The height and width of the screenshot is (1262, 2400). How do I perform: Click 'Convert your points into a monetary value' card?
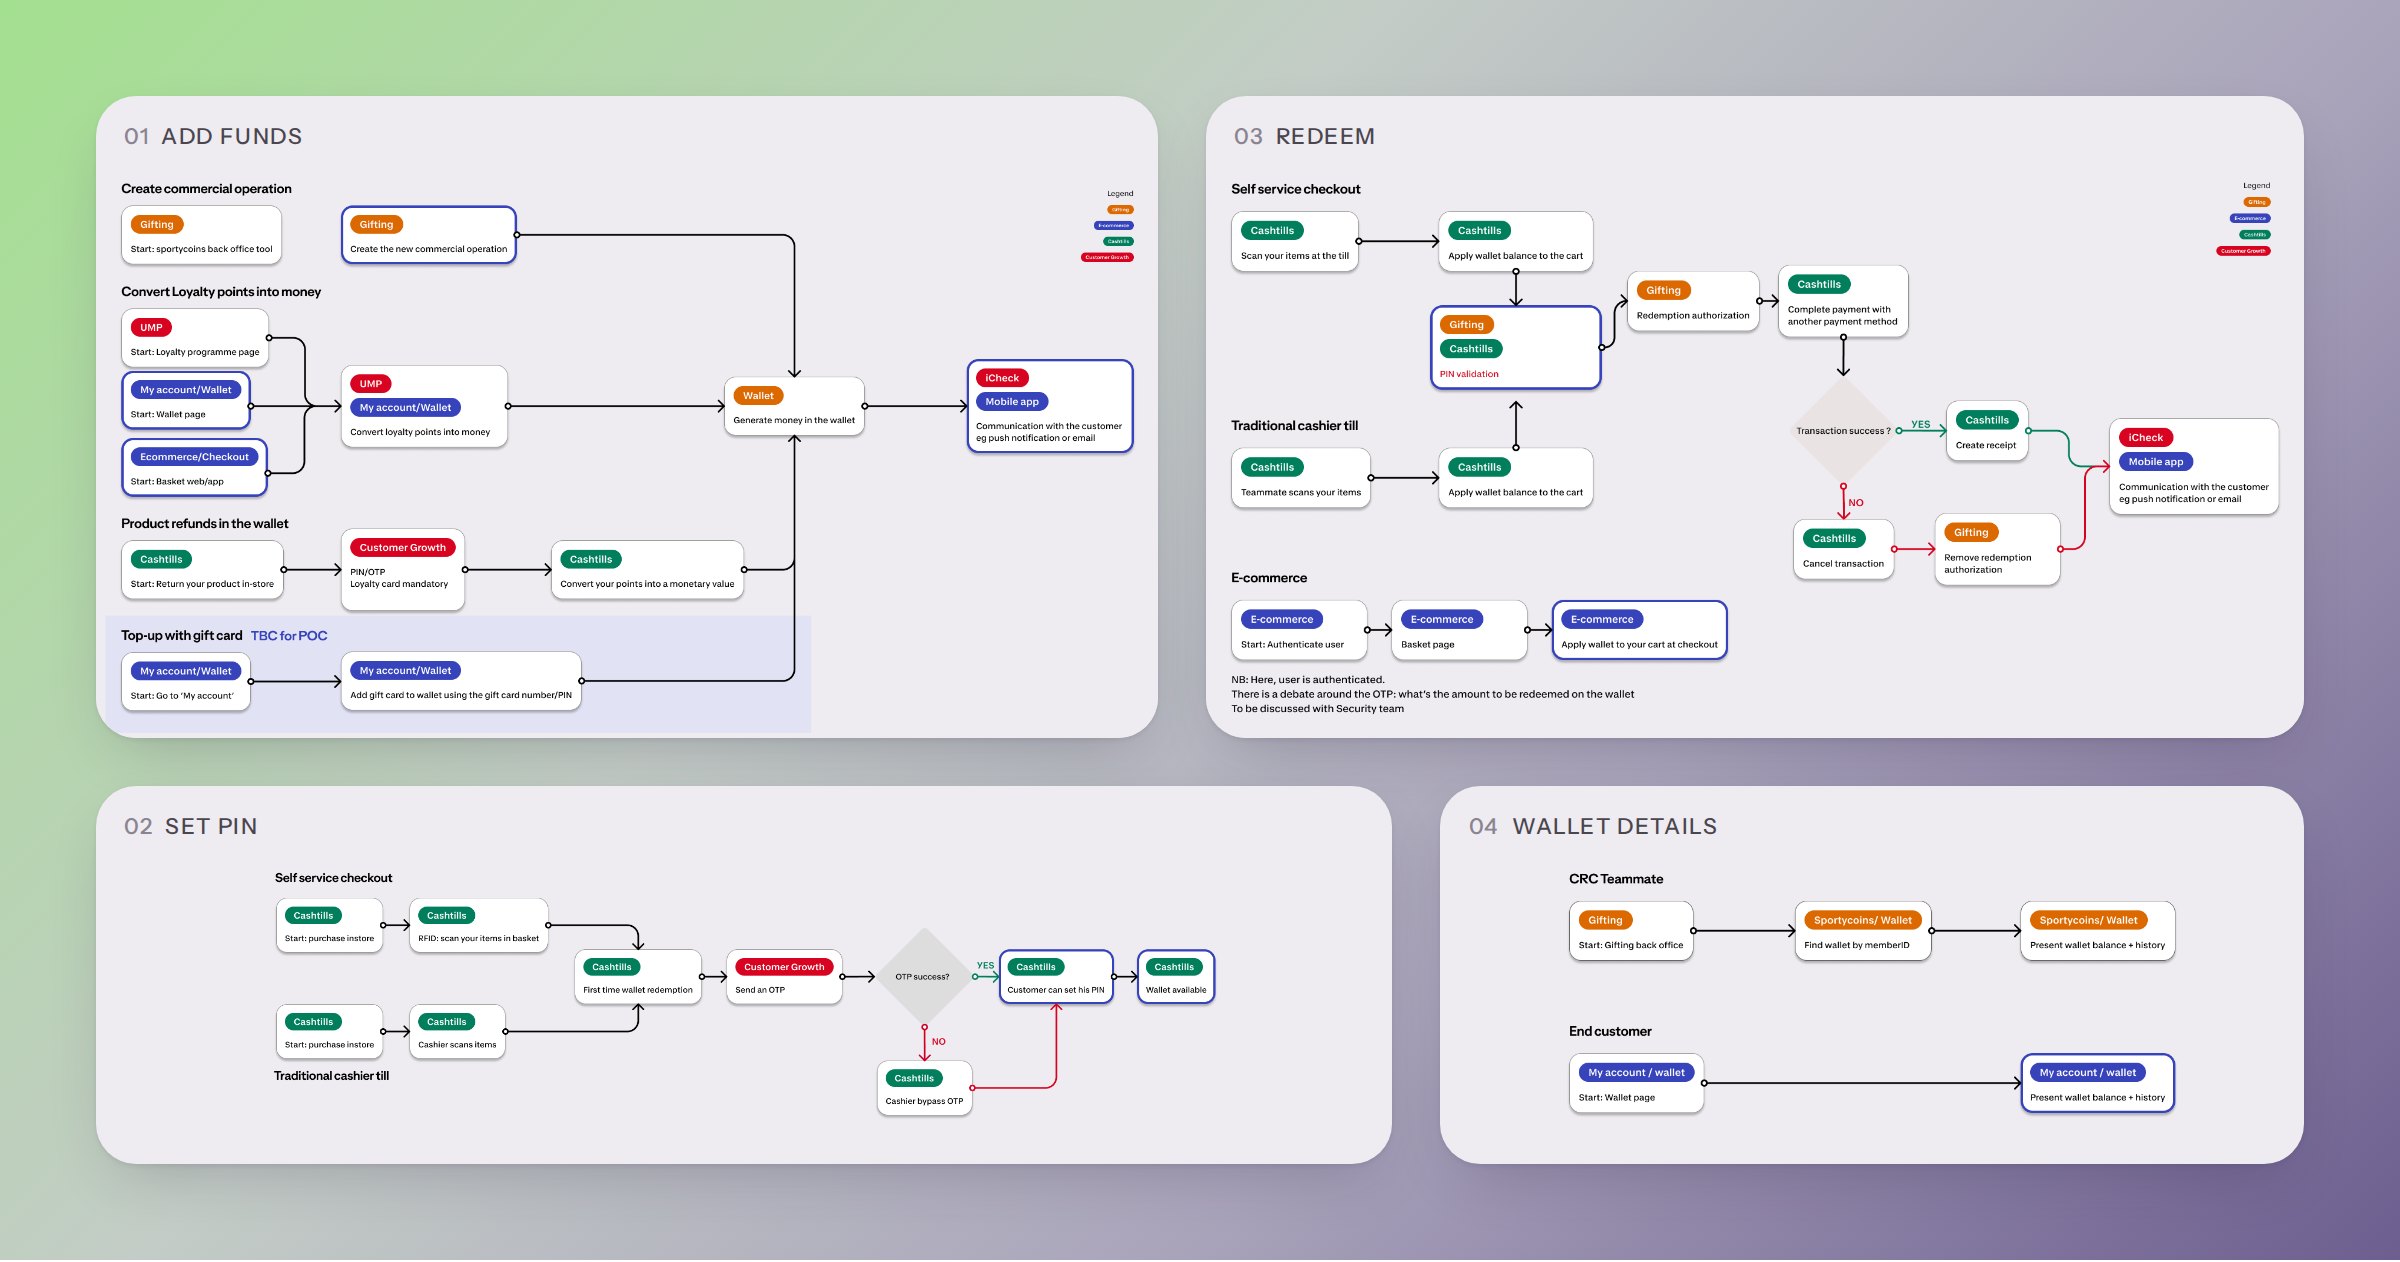click(x=647, y=570)
